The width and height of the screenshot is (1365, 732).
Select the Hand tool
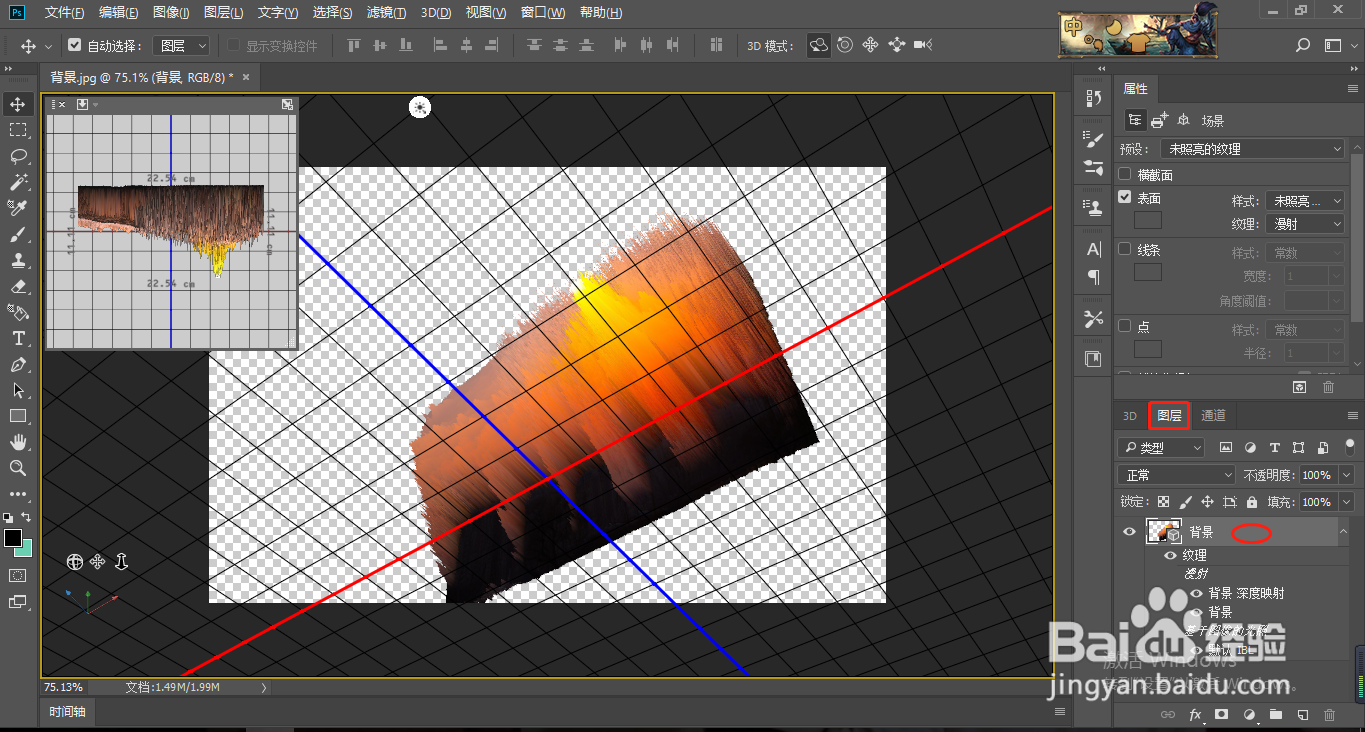click(18, 442)
